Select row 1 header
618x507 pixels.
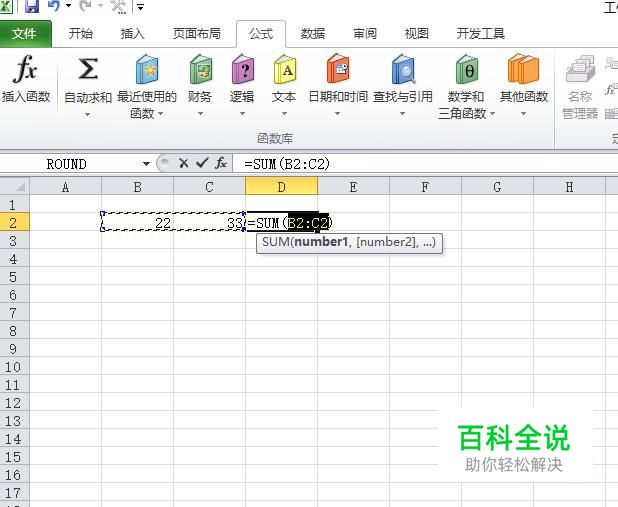15,205
